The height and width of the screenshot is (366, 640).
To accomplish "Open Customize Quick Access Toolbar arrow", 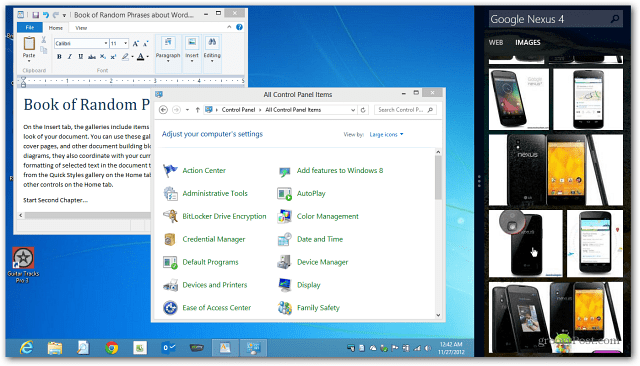I will pyautogui.click(x=64, y=16).
